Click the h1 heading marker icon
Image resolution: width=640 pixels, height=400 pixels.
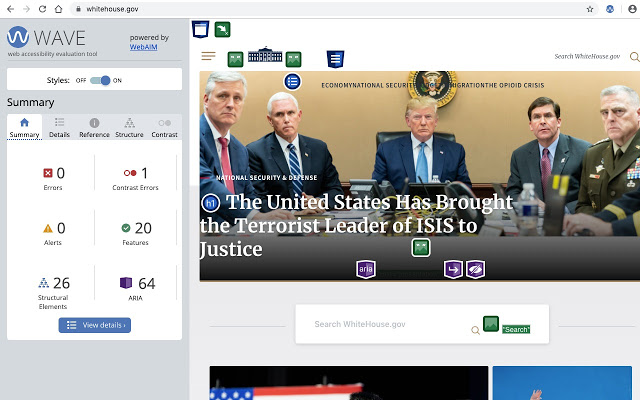[210, 203]
